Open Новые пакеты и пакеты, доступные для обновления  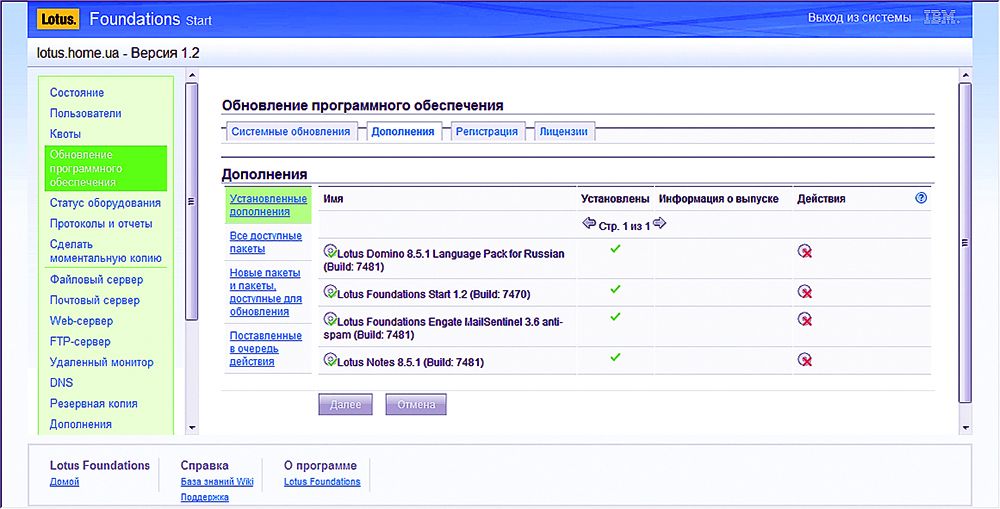(265, 292)
